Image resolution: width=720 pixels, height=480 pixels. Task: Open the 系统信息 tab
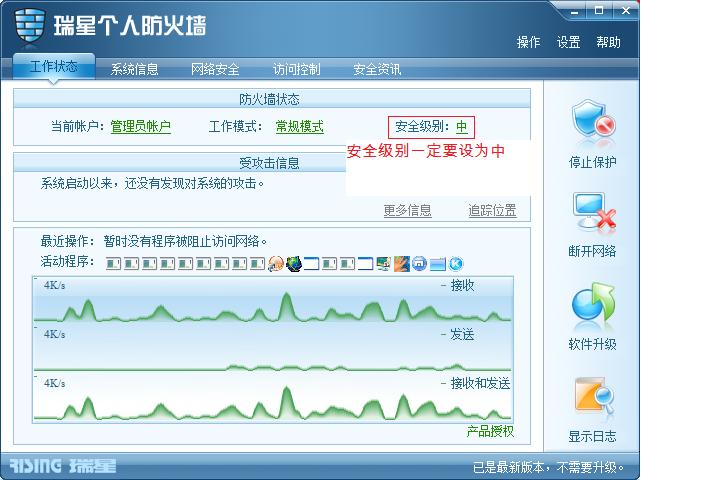click(135, 69)
